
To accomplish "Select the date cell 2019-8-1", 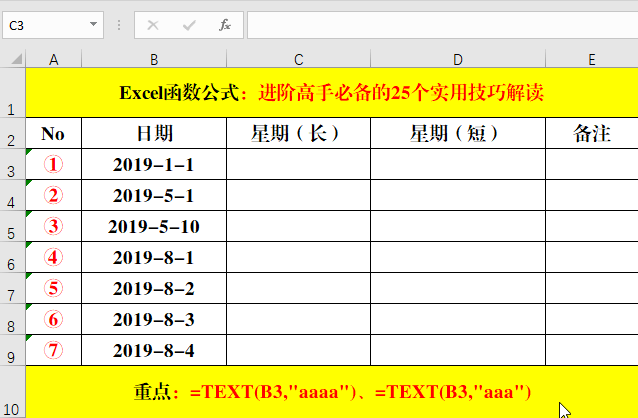I will pos(154,257).
